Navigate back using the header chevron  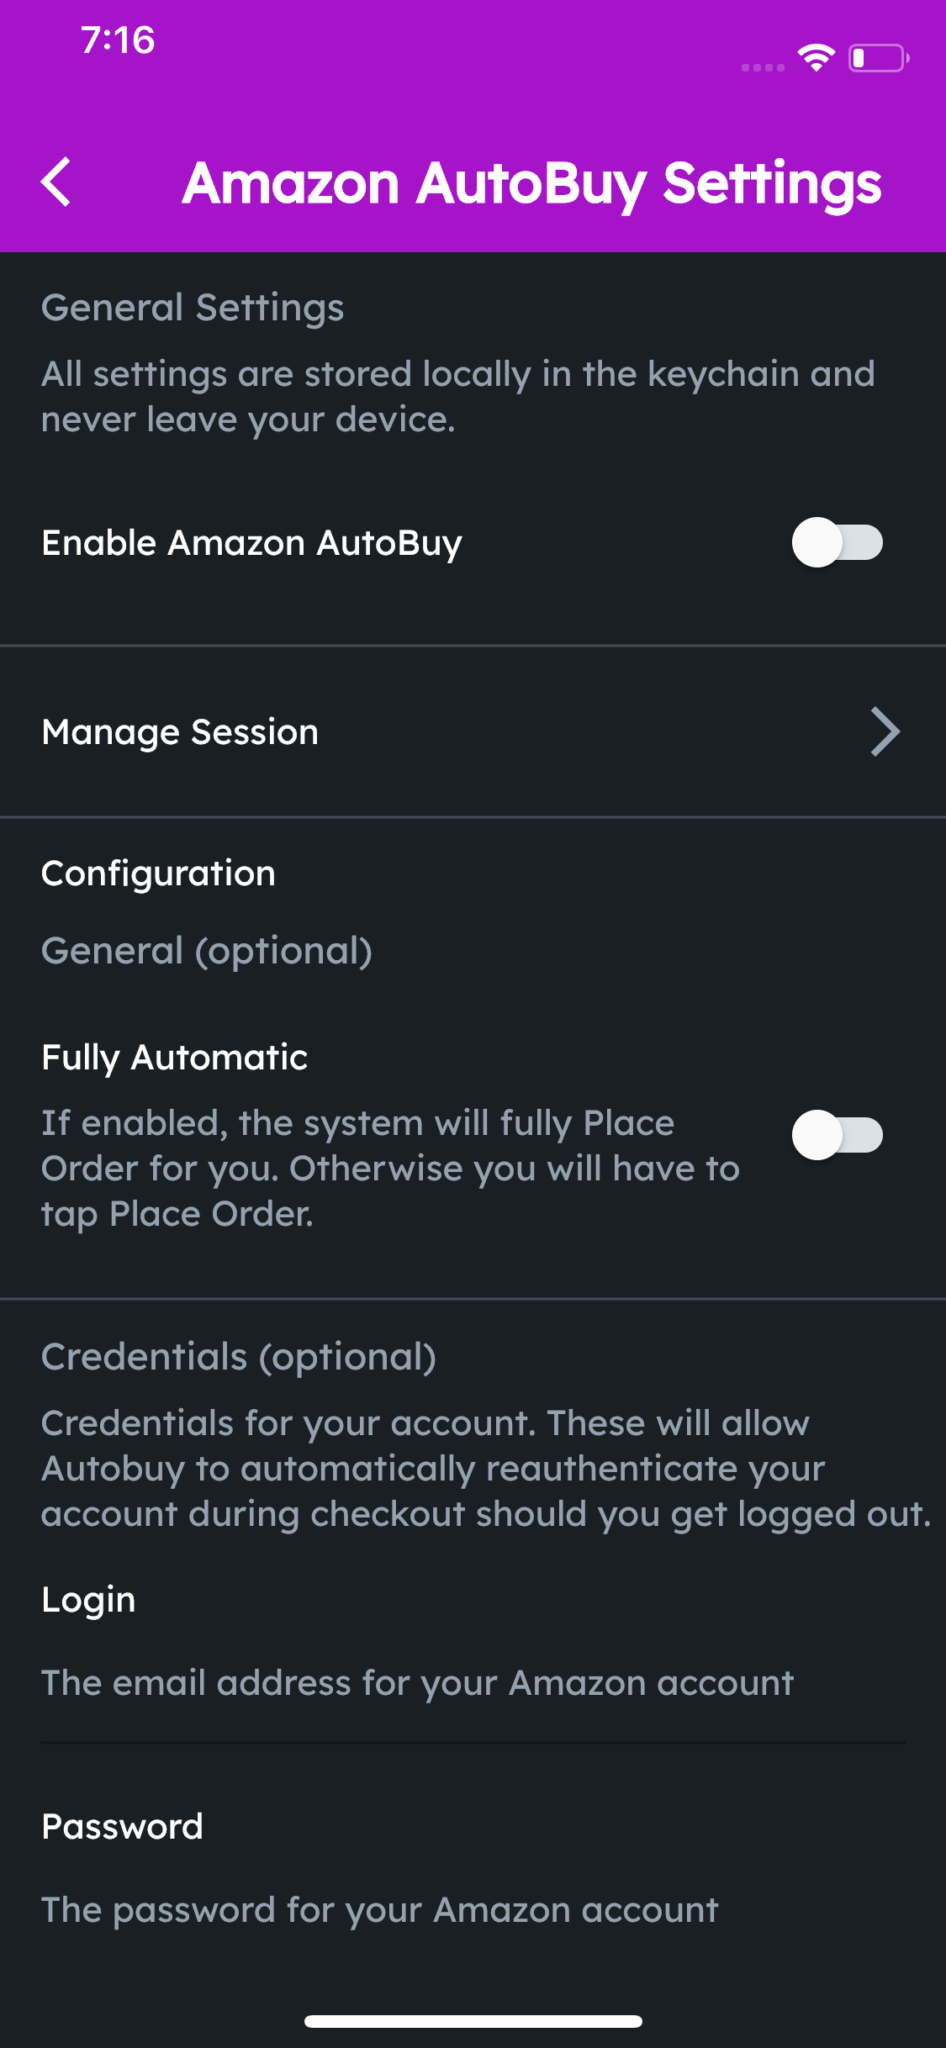point(55,182)
